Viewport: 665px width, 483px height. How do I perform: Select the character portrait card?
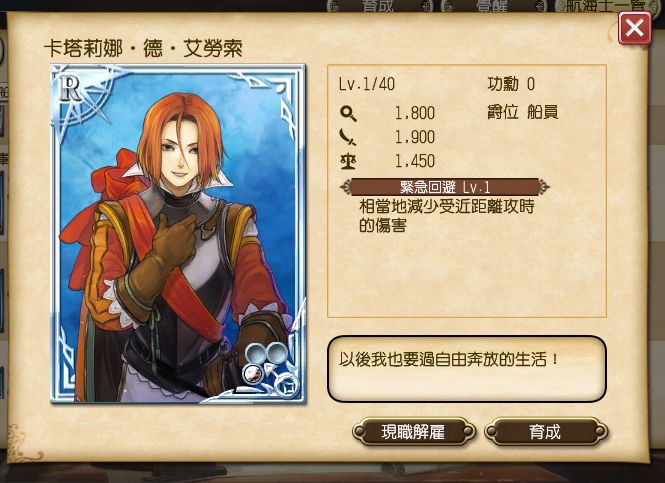click(x=178, y=234)
